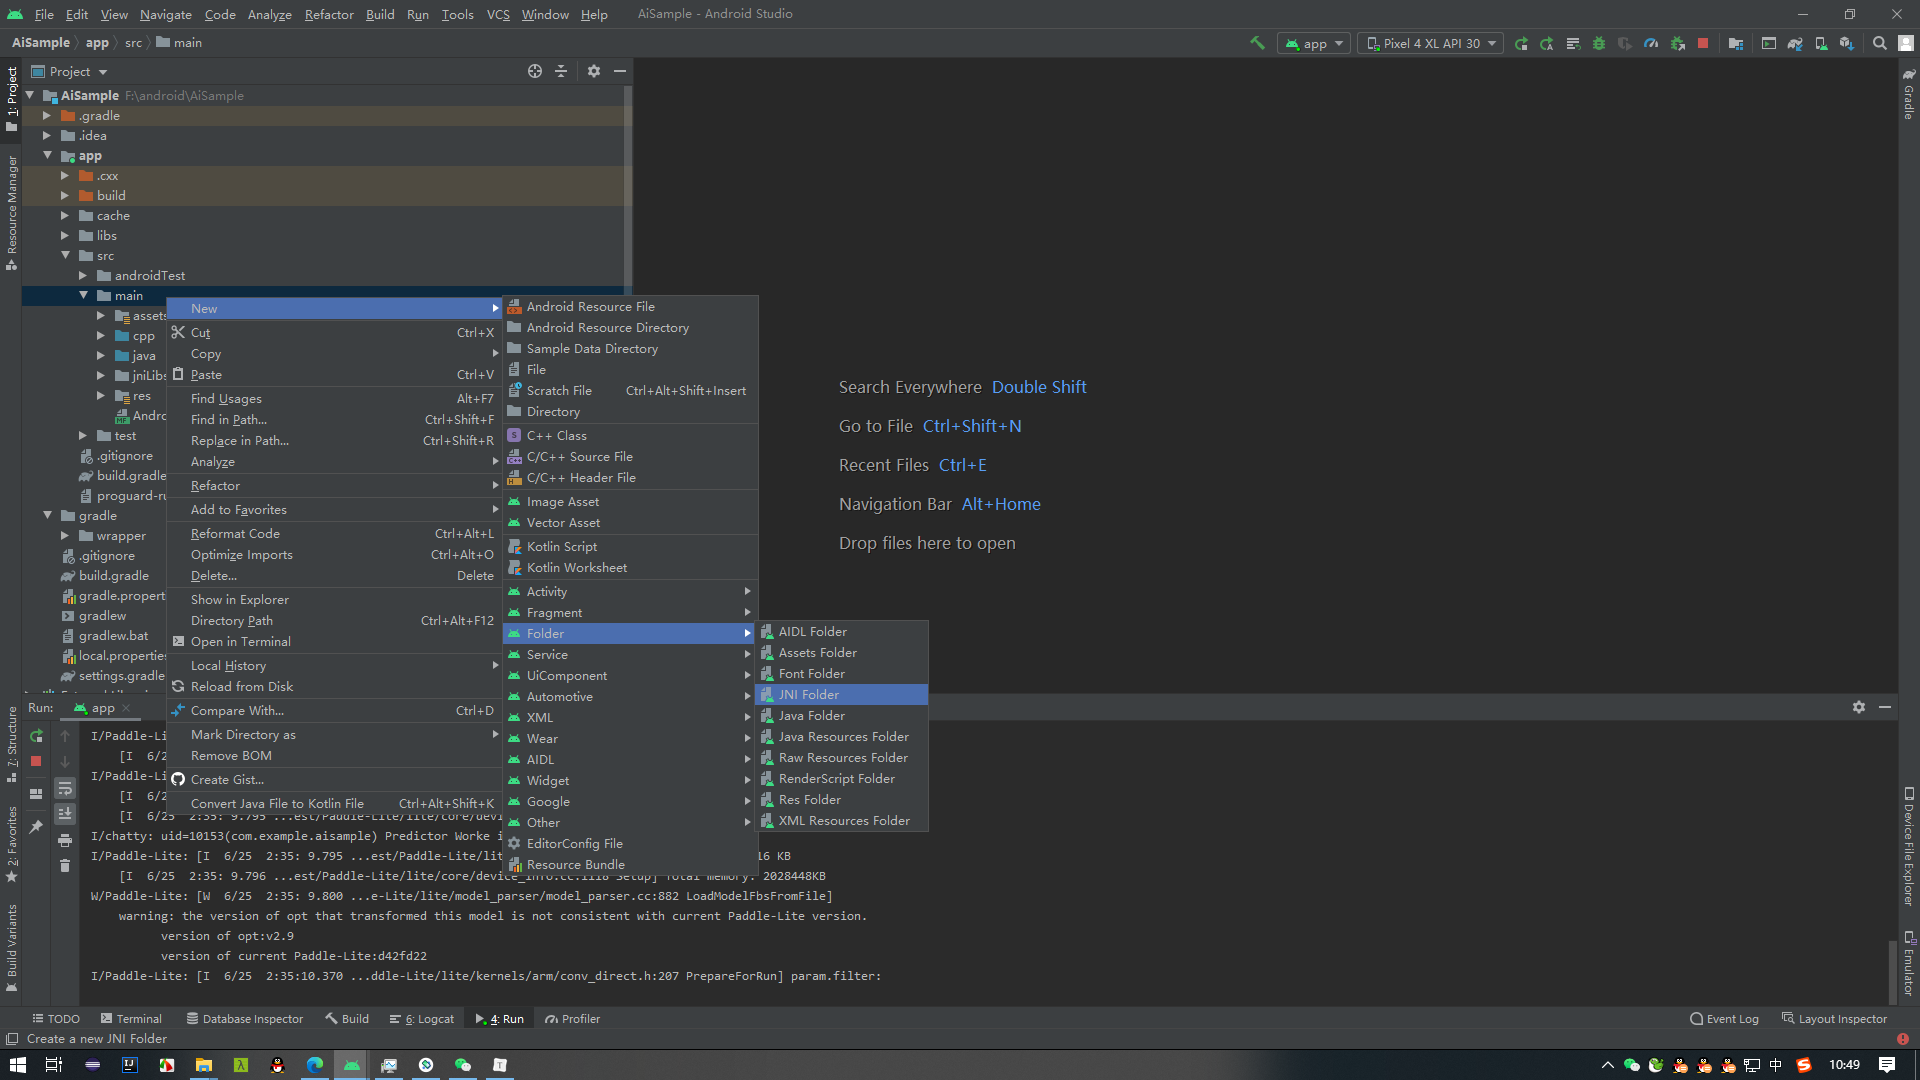Restore layout icon in Run panel
Image resolution: width=1920 pixels, height=1080 pixels.
(36, 794)
